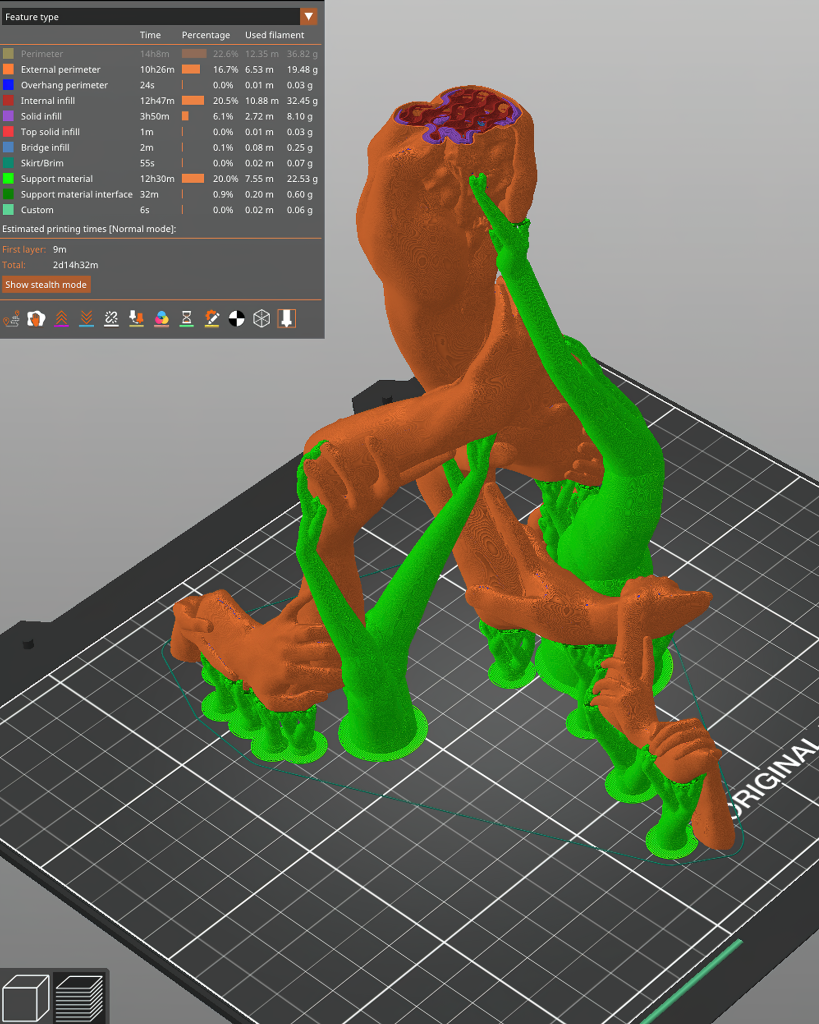
Task: Switch to sliced layers Preview icon
Action: point(79,998)
